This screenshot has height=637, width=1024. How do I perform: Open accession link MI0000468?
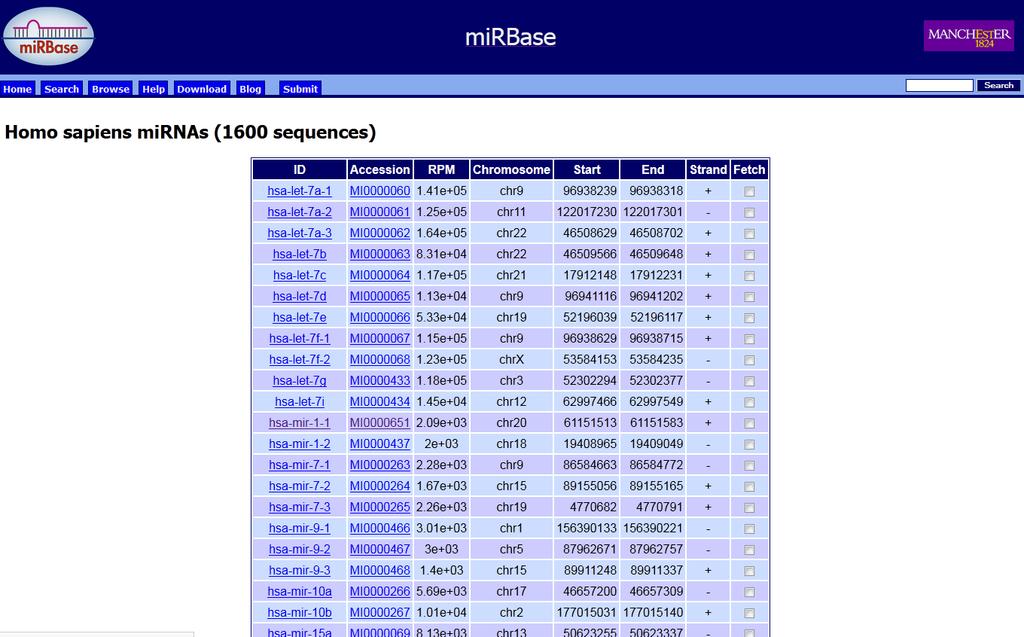[x=379, y=570]
